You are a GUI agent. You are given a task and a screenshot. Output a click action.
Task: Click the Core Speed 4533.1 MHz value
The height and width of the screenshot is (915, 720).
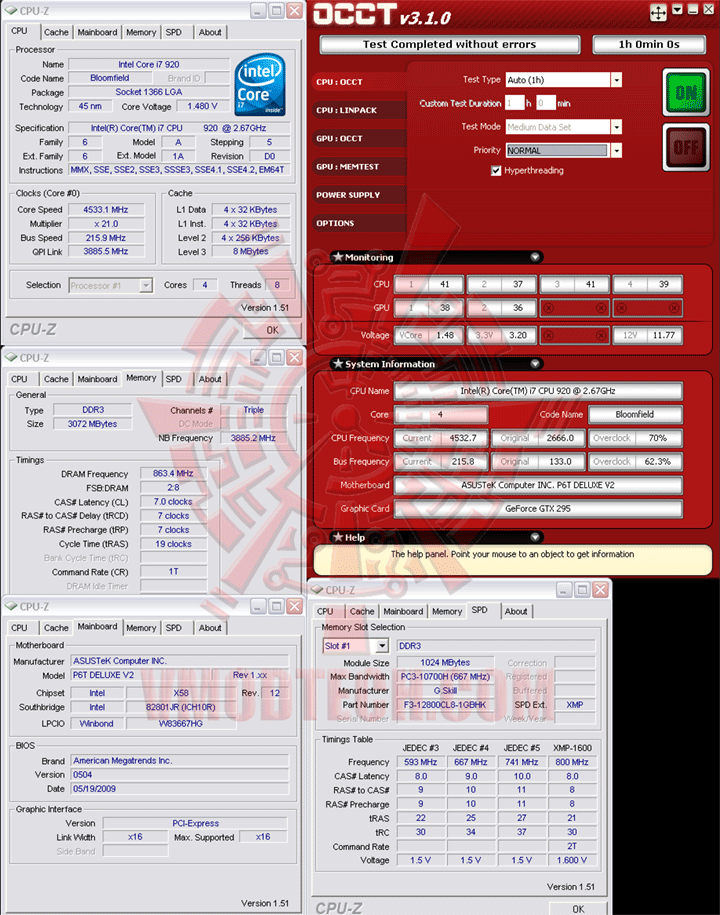[106, 209]
